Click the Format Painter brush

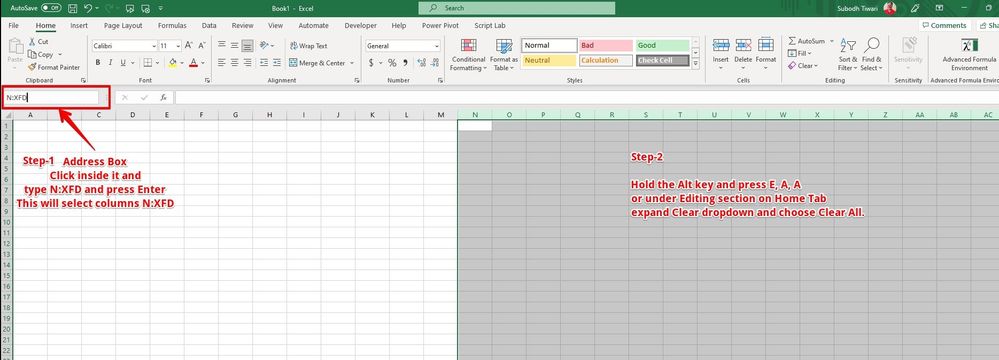(x=32, y=67)
